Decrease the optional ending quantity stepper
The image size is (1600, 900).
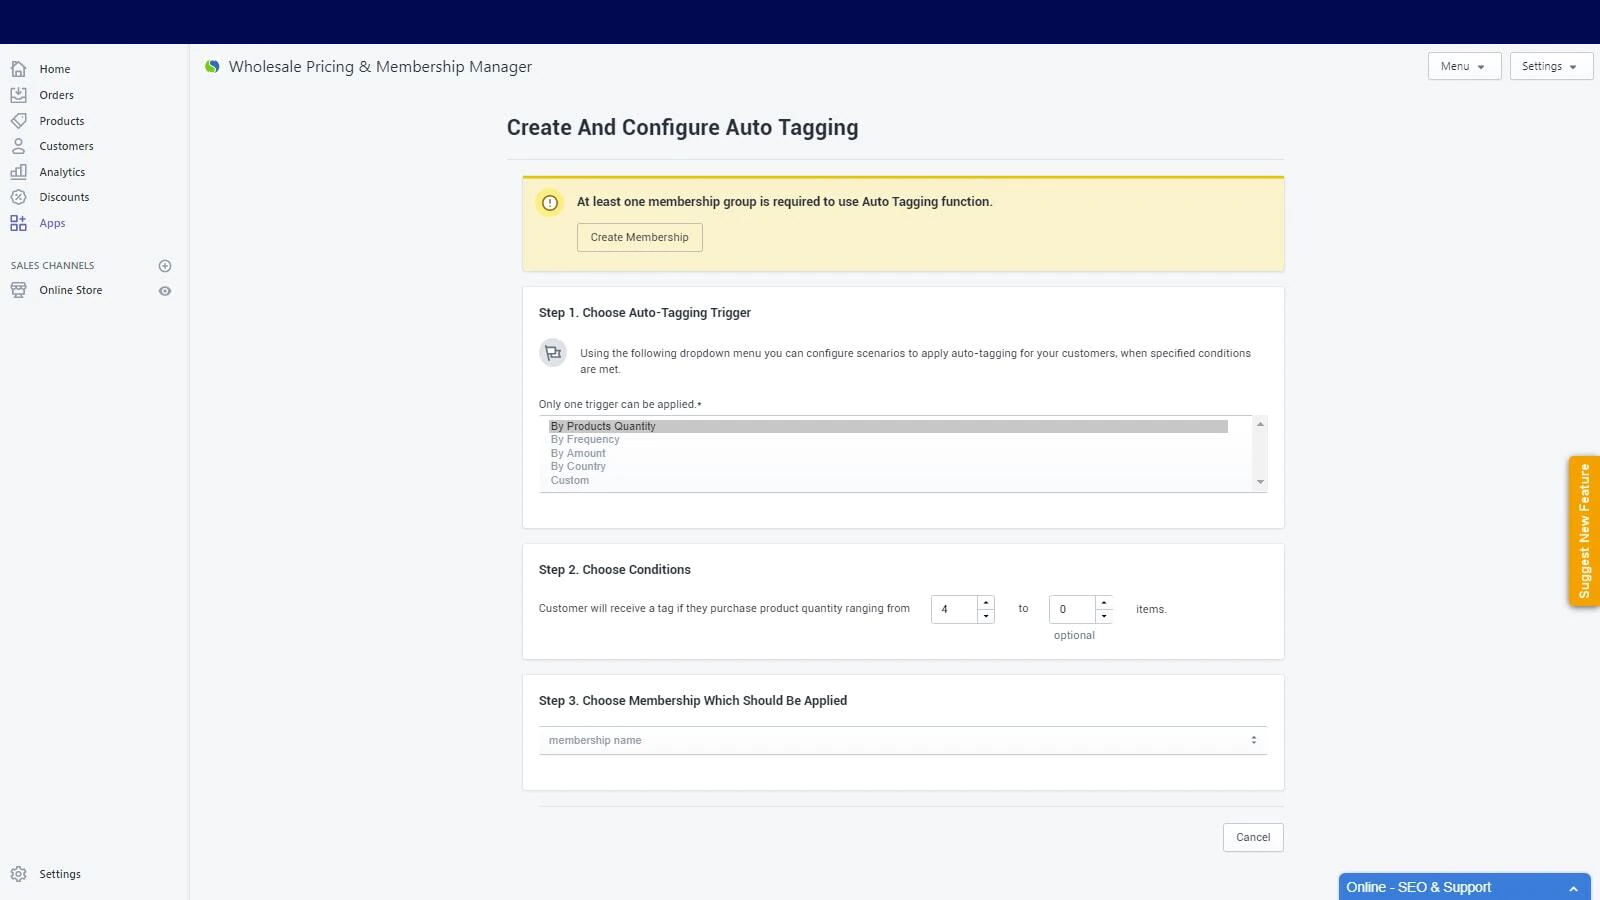(1104, 616)
